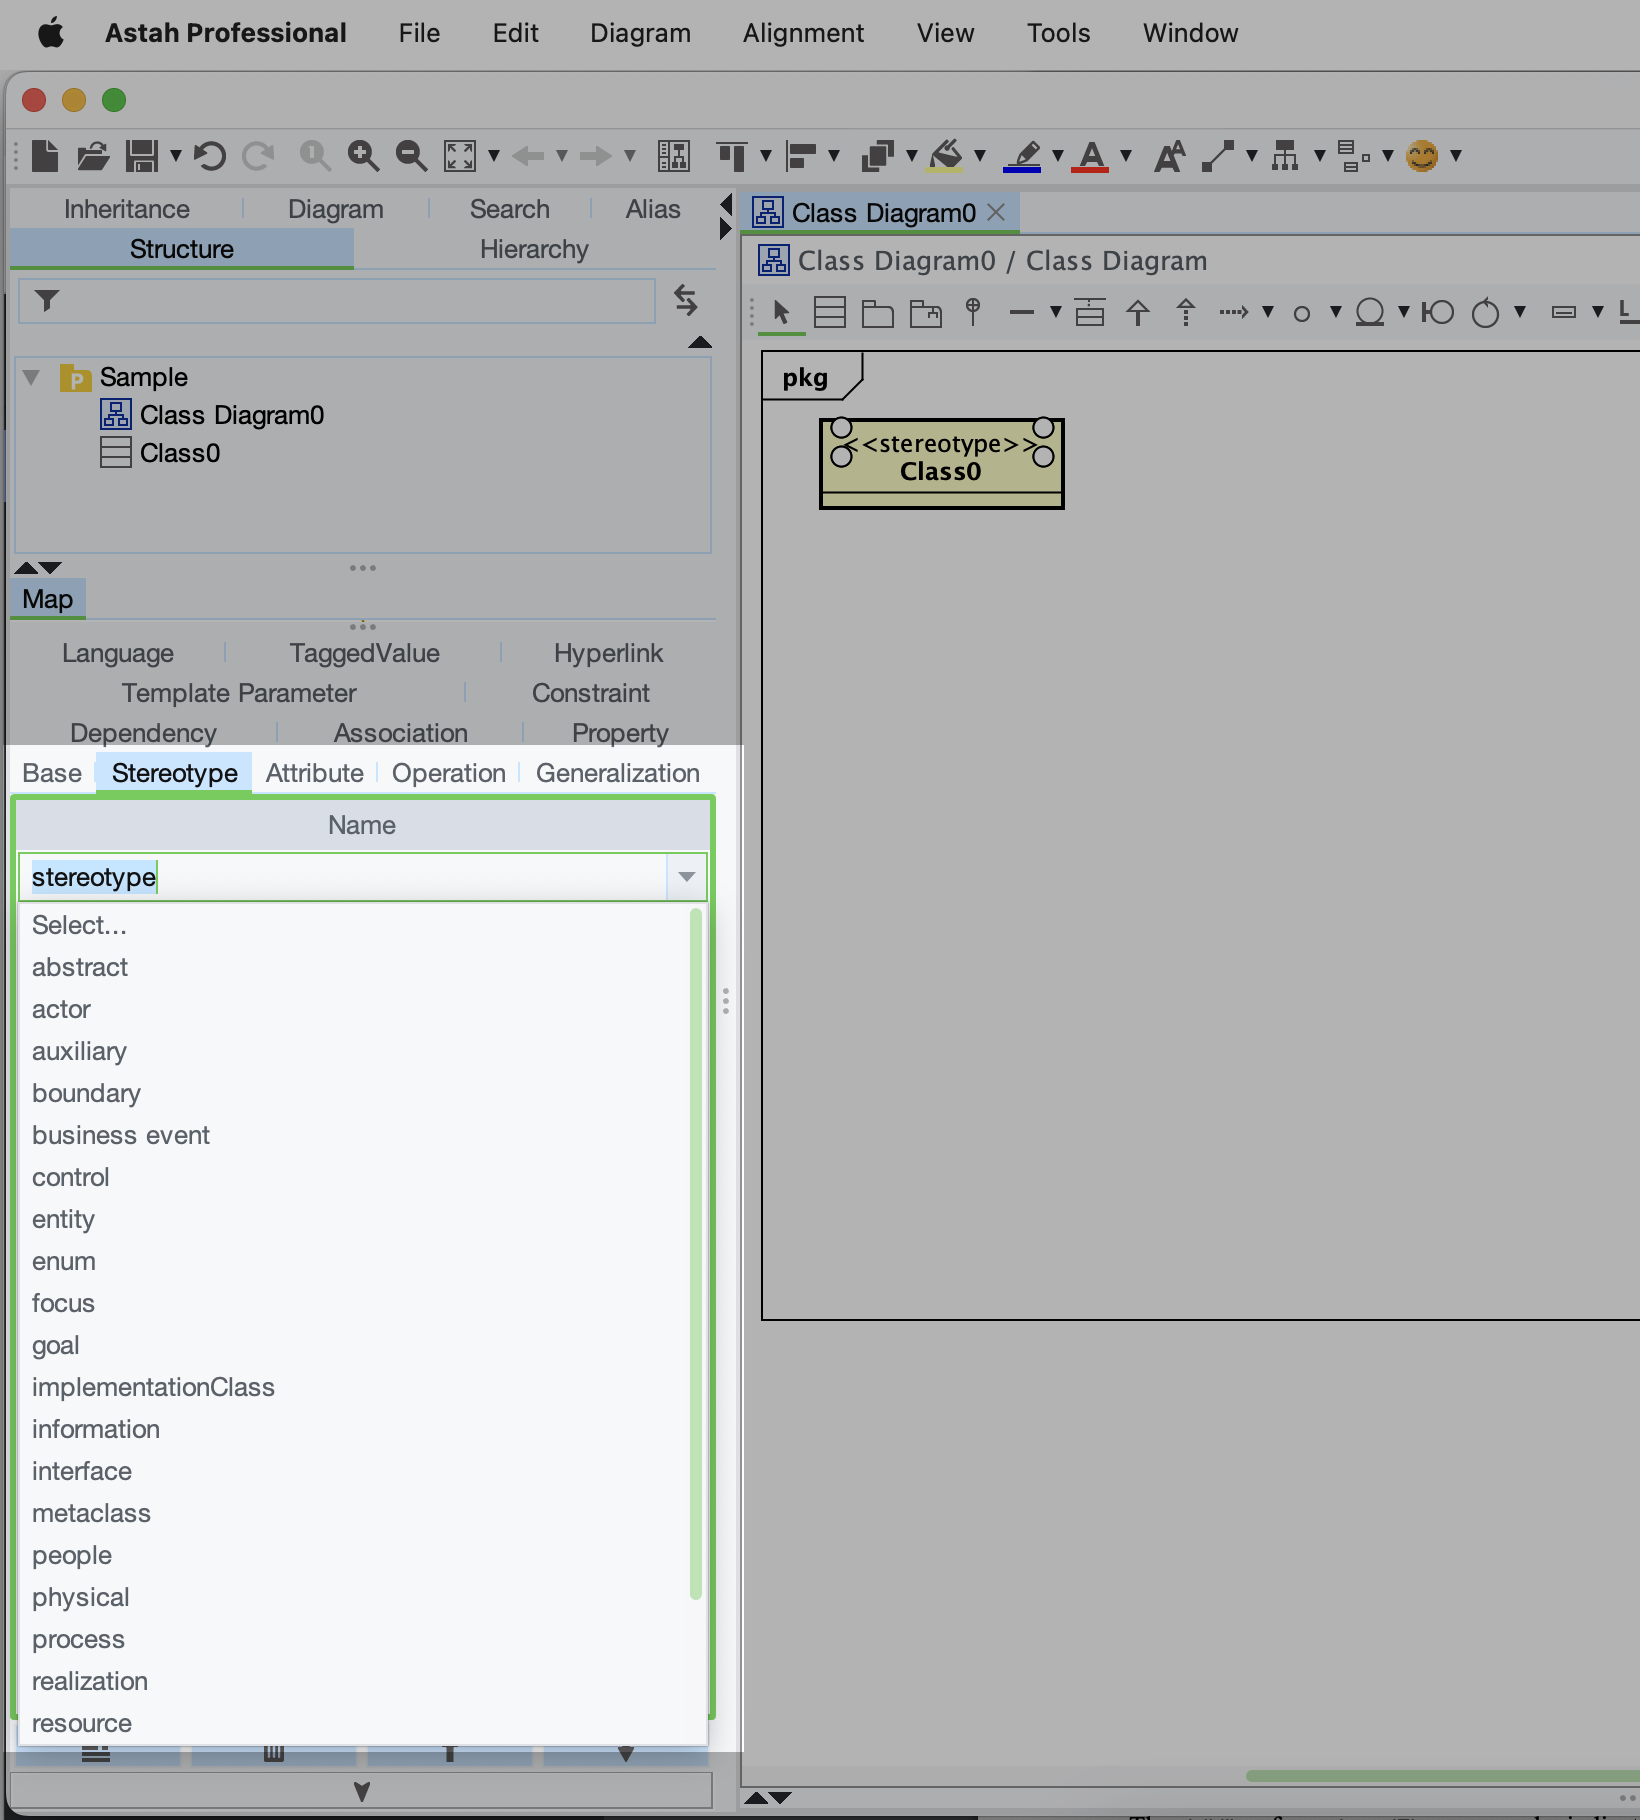Viewport: 1640px width, 1820px height.
Task: Select the Class tool in diagram palette
Action: click(829, 313)
